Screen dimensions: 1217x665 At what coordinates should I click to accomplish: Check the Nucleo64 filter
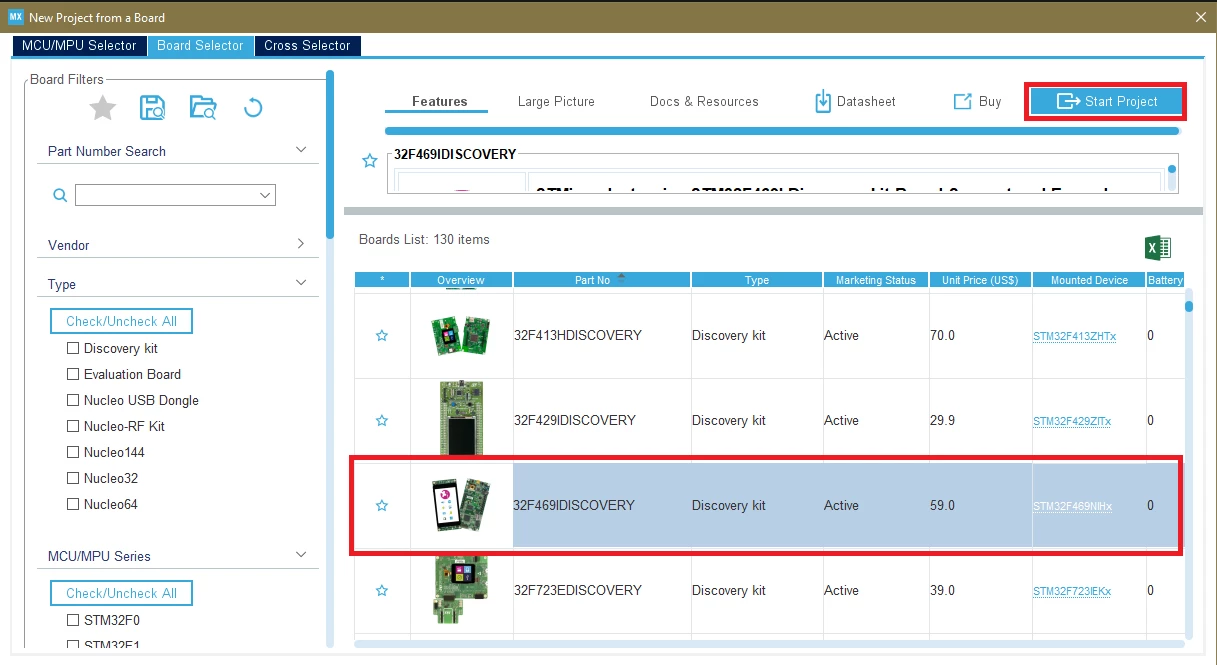(x=73, y=504)
